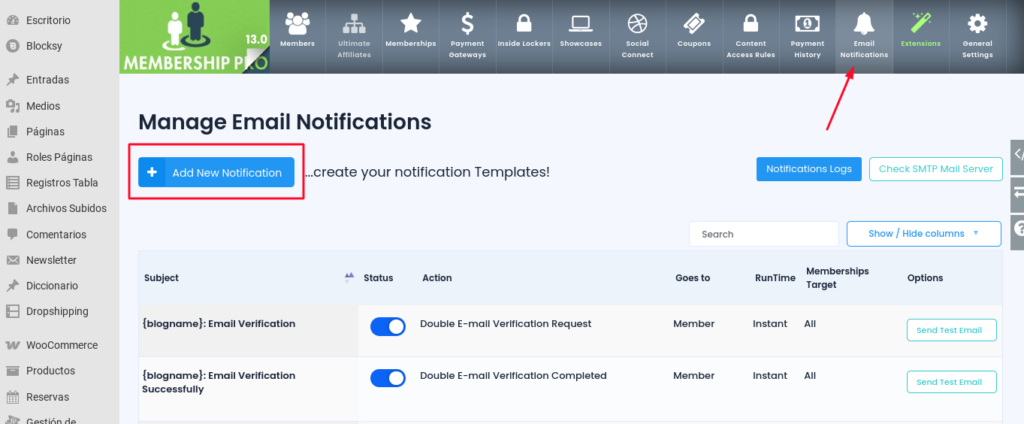Screen dimensions: 1024x424
Task: Click the Membership Pro logo
Action: coord(195,37)
